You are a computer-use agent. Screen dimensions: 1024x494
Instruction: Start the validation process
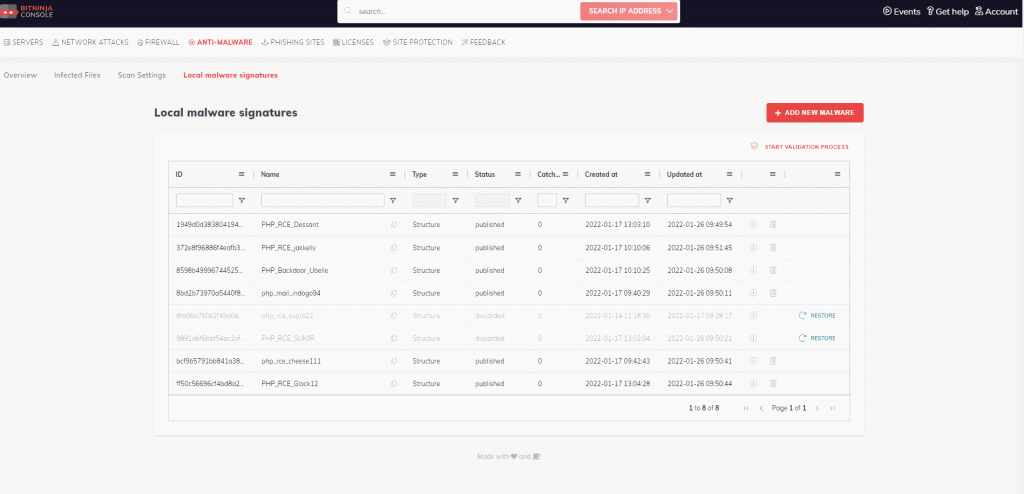click(800, 147)
